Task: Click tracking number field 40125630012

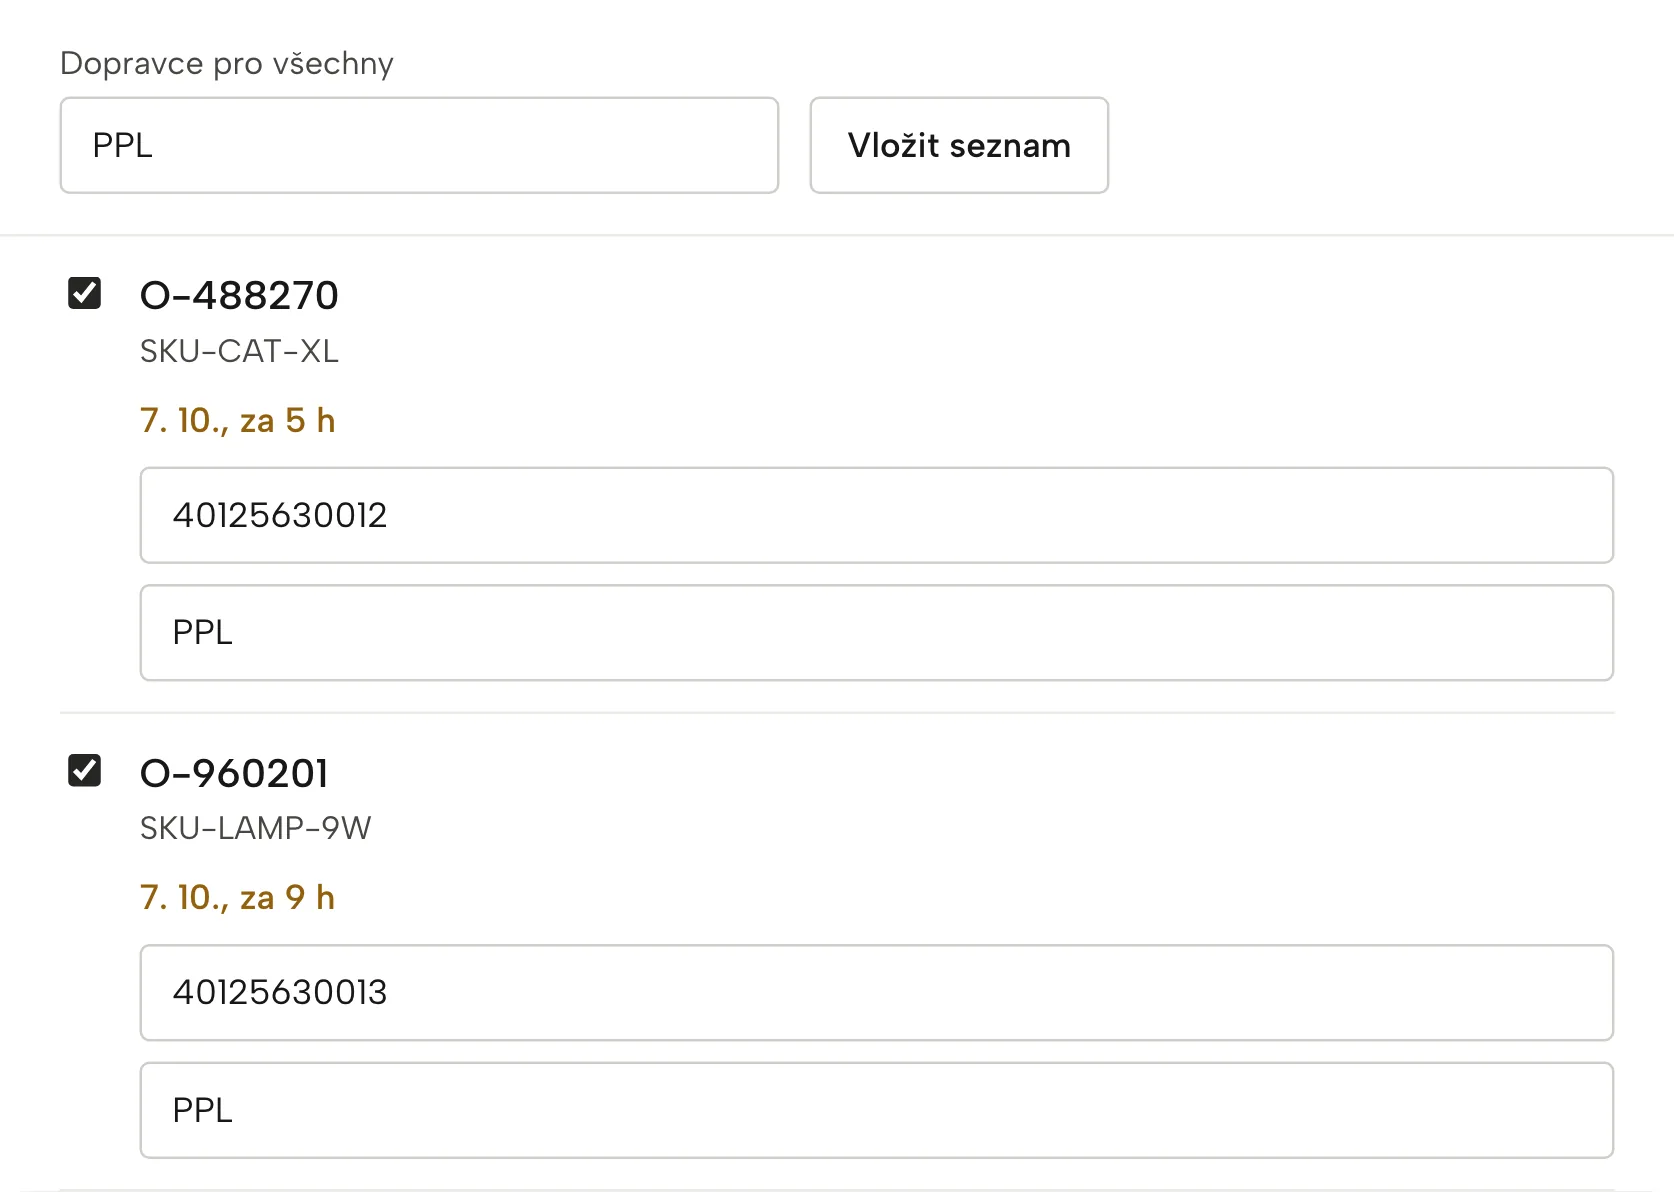Action: tap(877, 515)
